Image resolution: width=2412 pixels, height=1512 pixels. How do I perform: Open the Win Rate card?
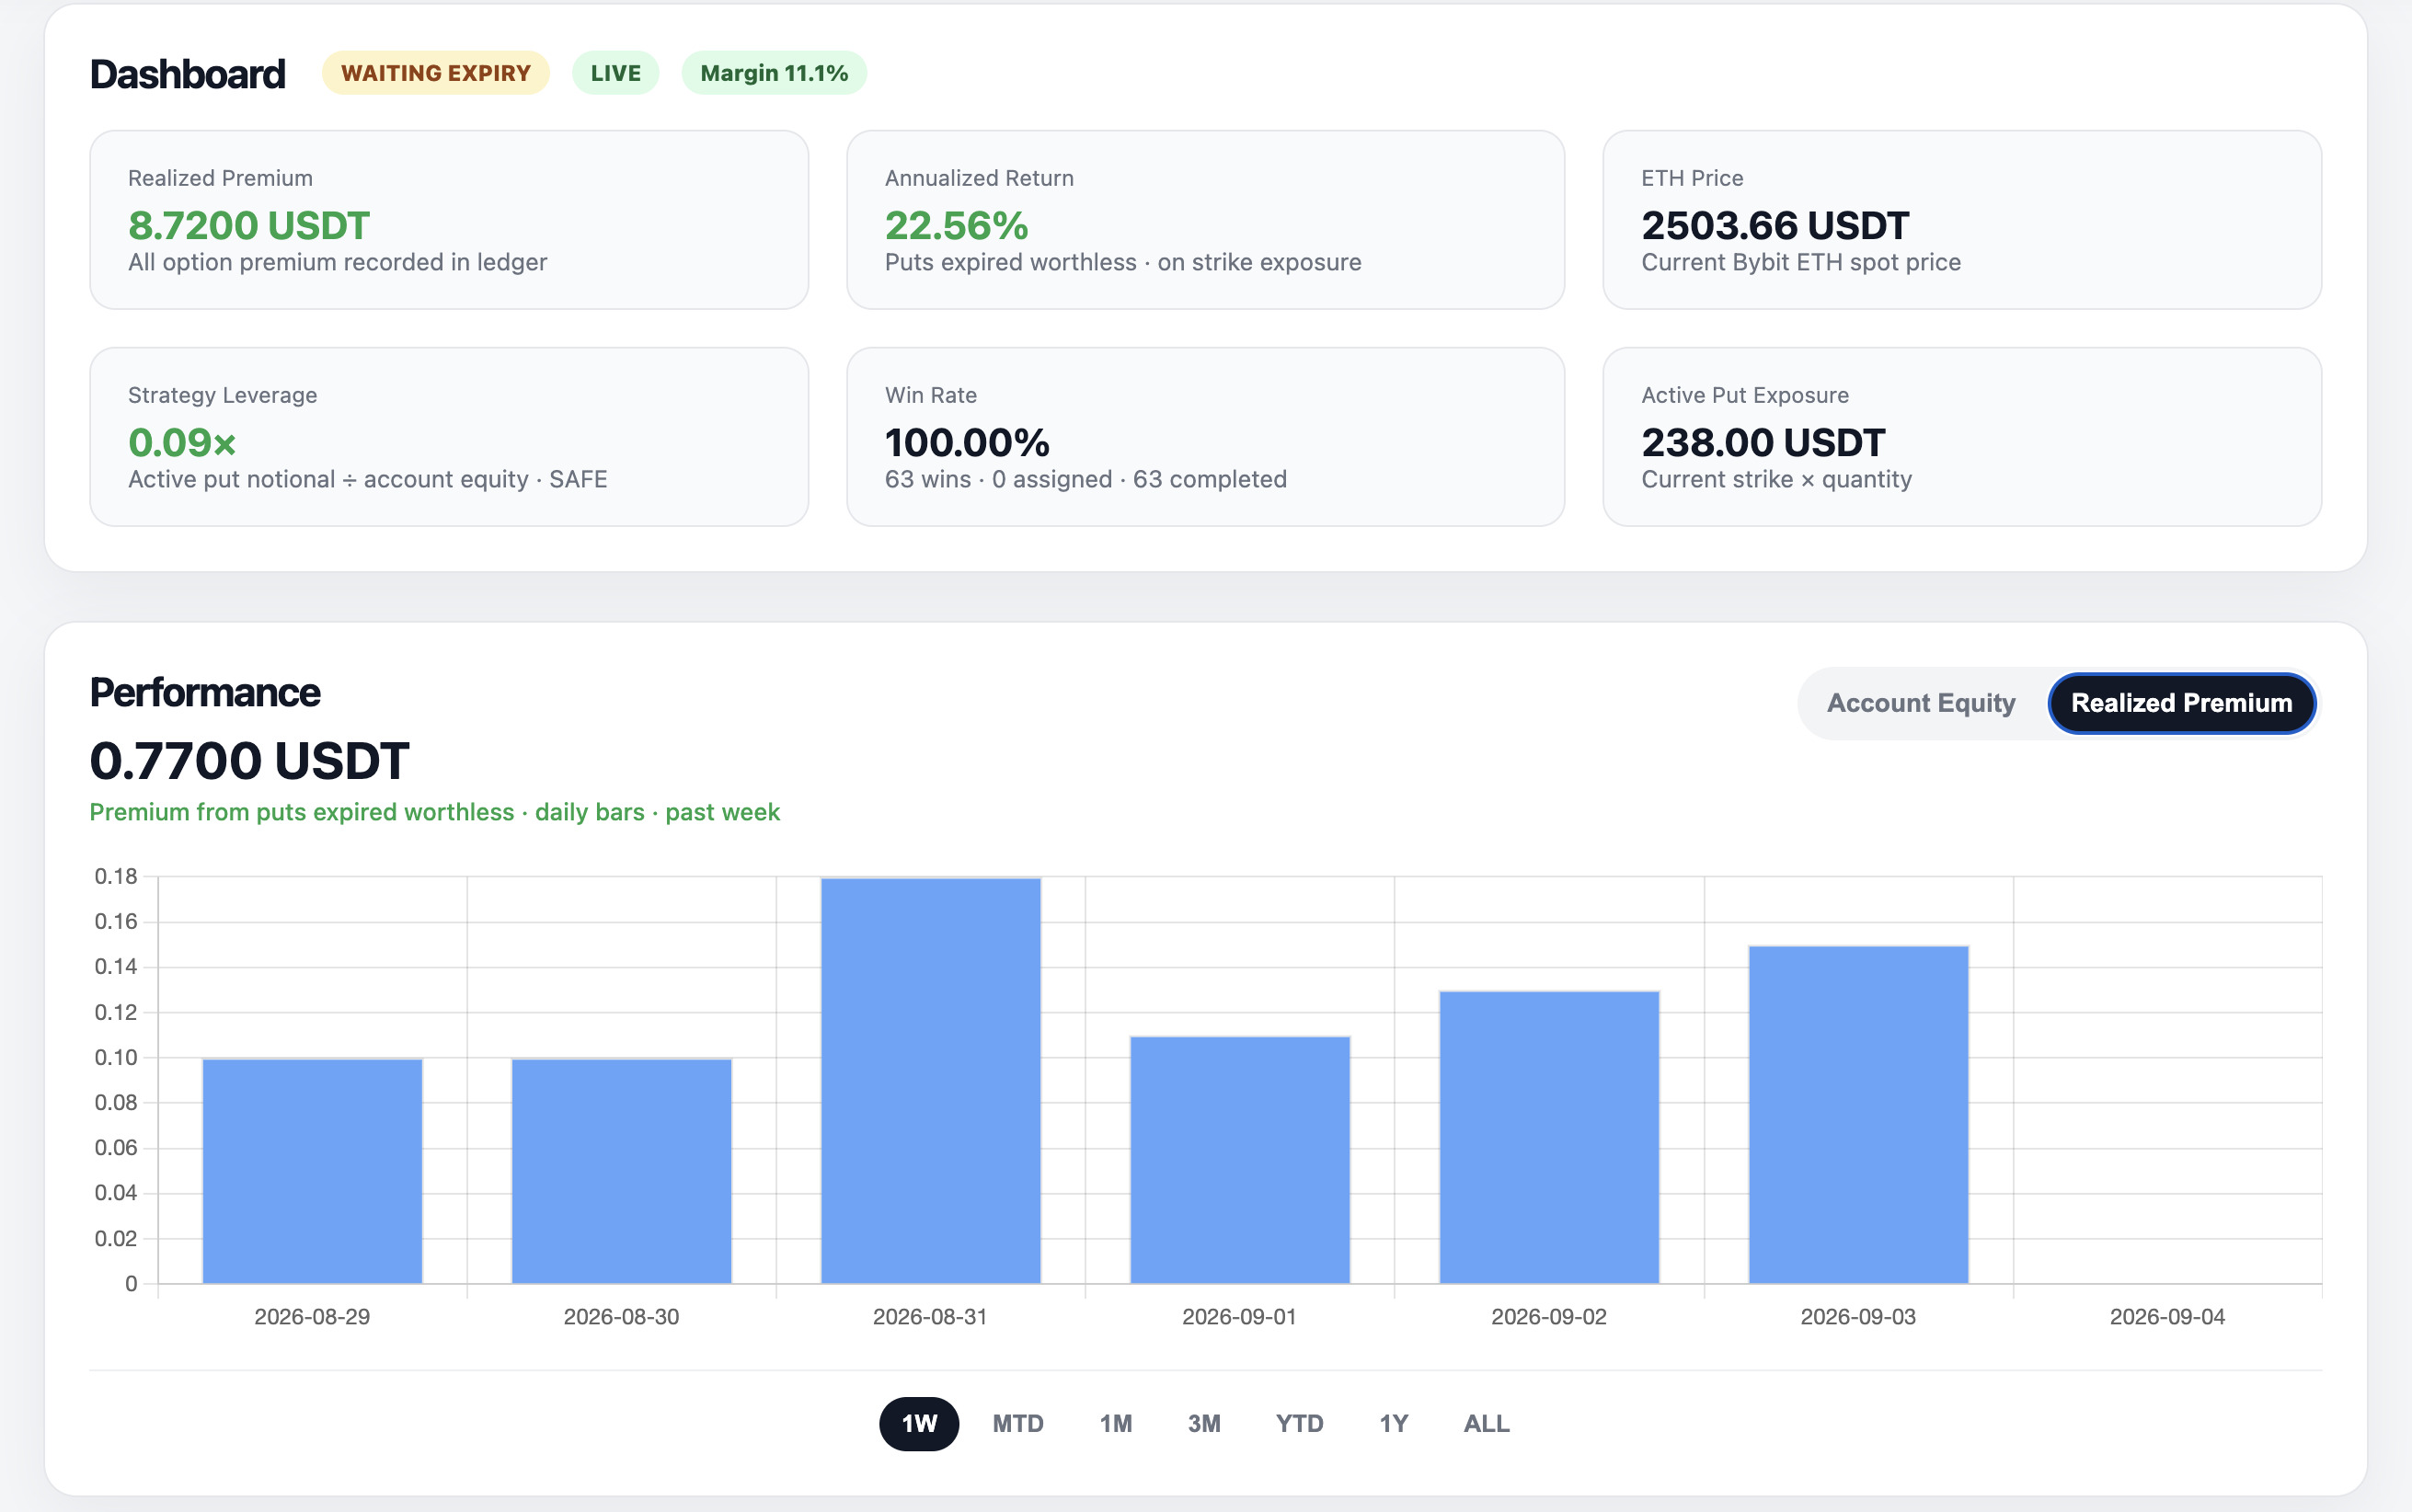[1205, 437]
